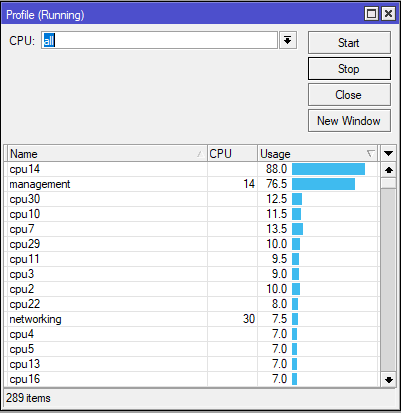Open a New Window

pyautogui.click(x=349, y=121)
